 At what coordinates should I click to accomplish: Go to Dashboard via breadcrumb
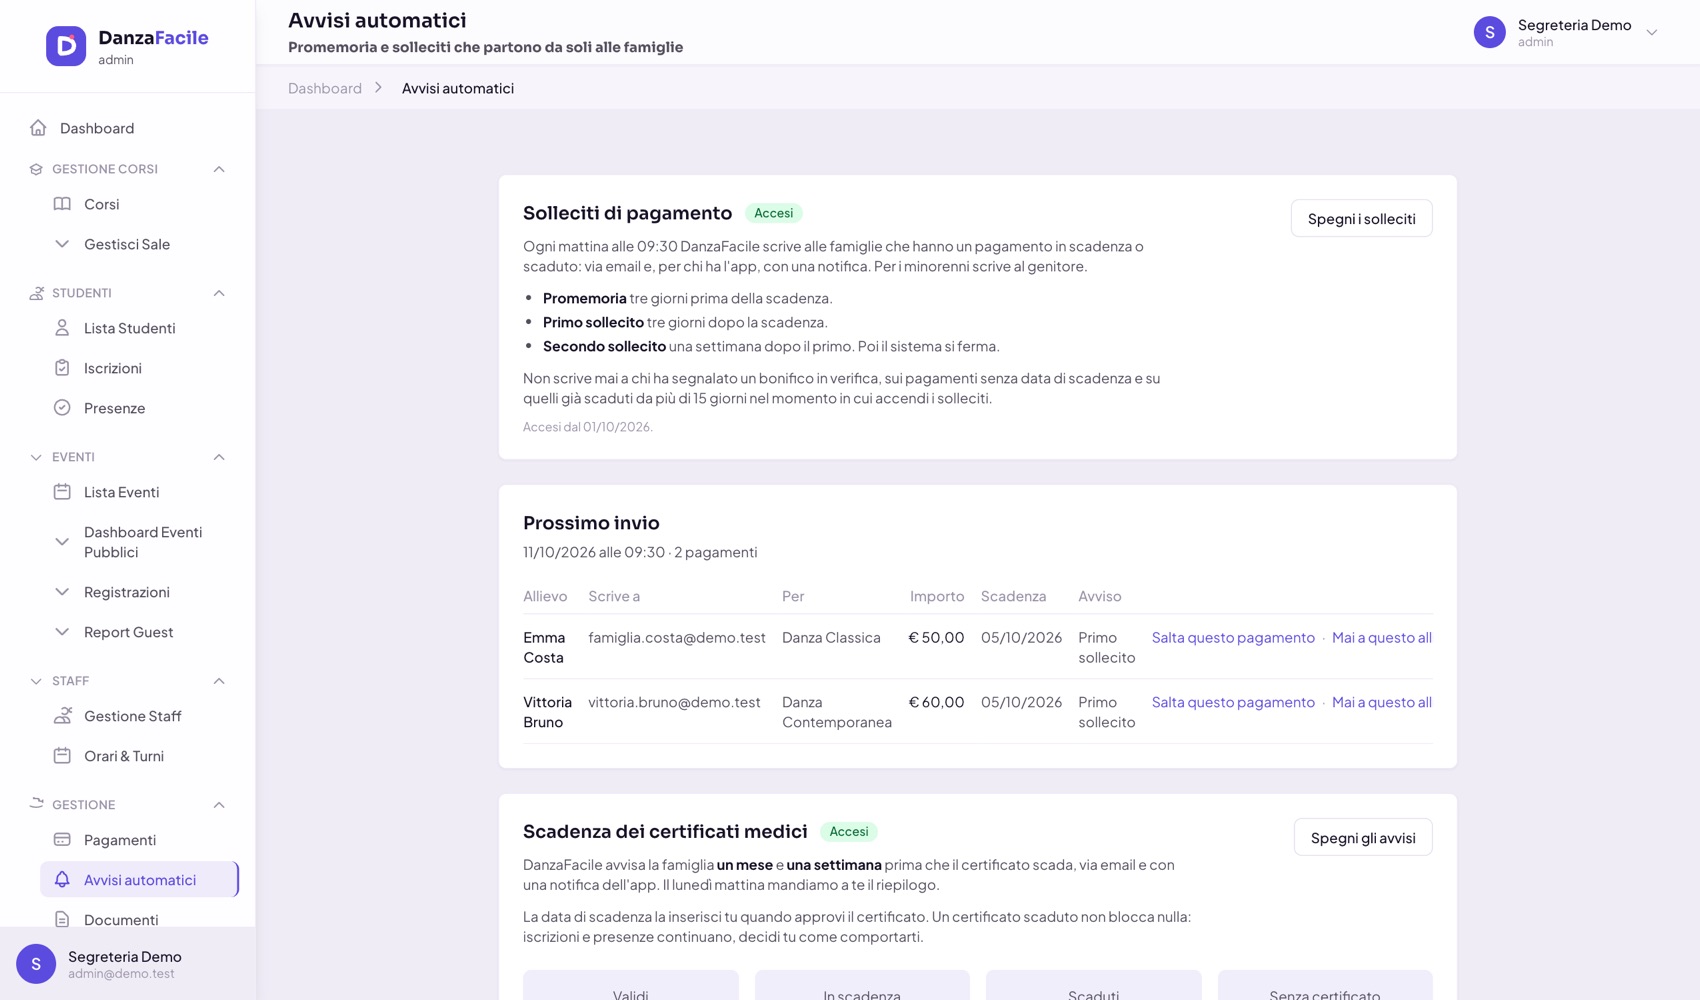(325, 88)
